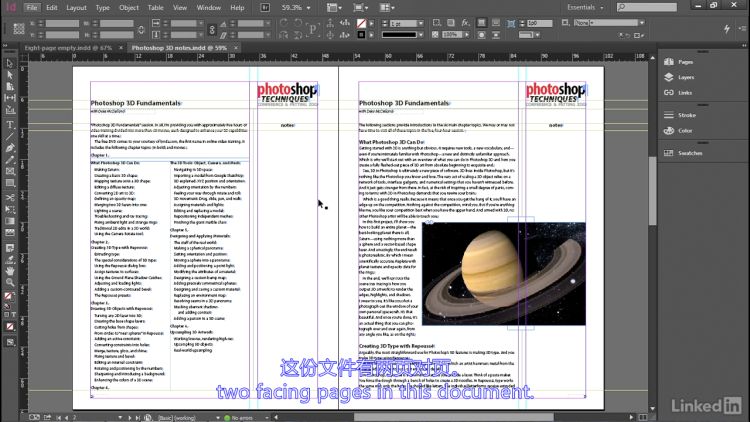
Task: Select the Line tool
Action: tap(10, 136)
